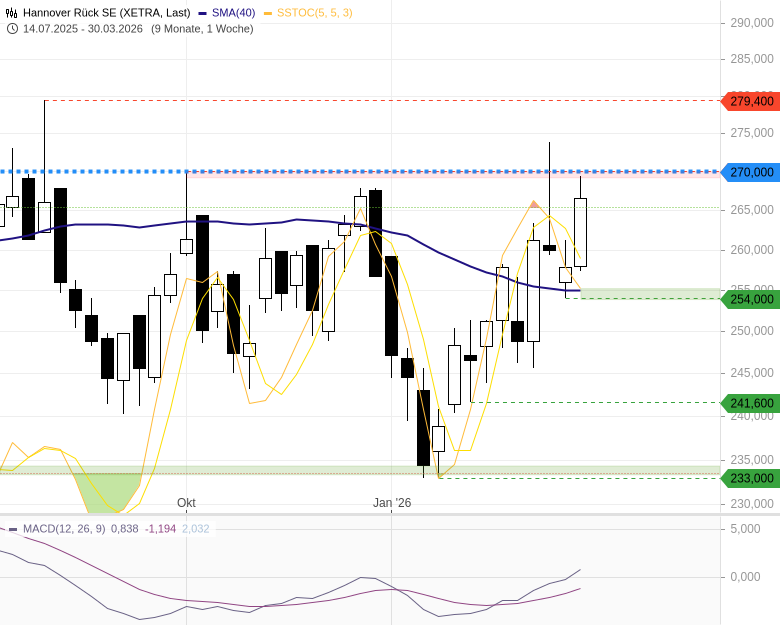Screen dimensions: 780x625
Task: Click the clock icon beside date range
Action: point(12,28)
